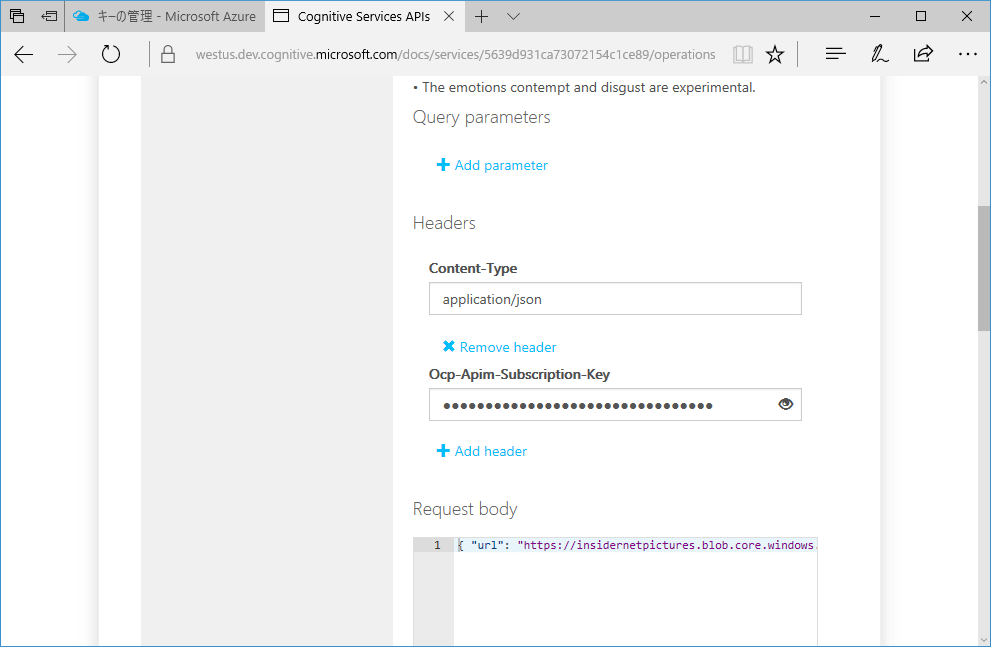Share this page

pos(923,54)
